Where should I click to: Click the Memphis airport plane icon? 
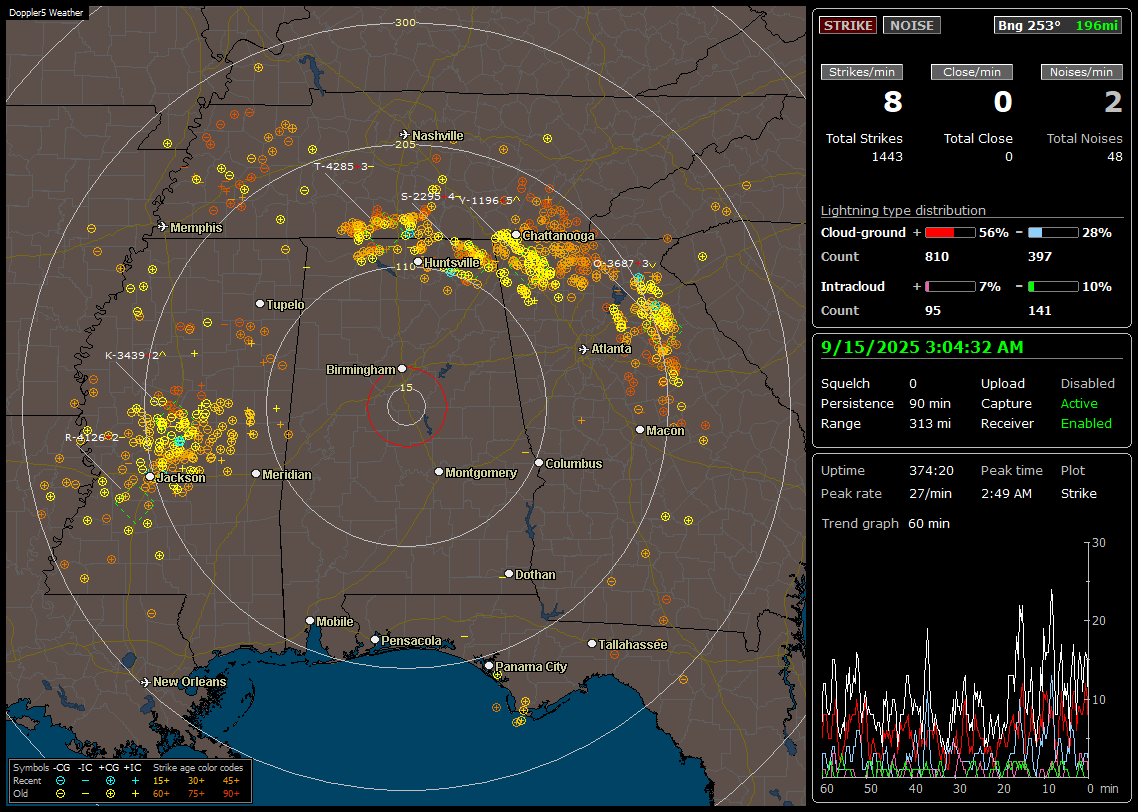163,227
